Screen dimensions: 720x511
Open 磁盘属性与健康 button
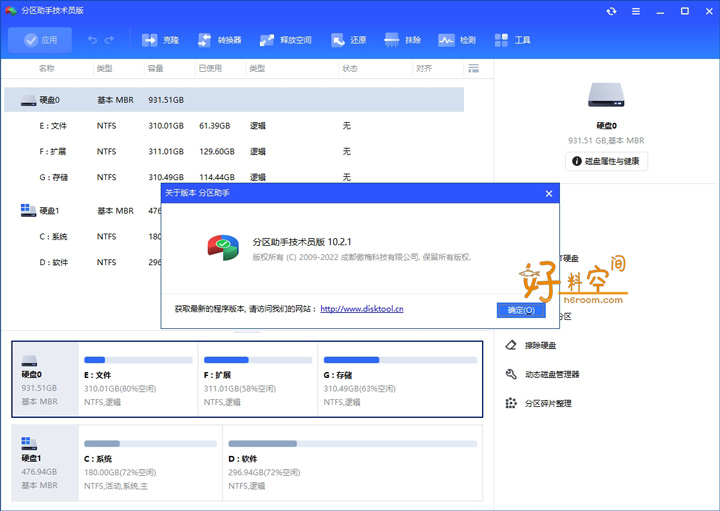[x=606, y=161]
